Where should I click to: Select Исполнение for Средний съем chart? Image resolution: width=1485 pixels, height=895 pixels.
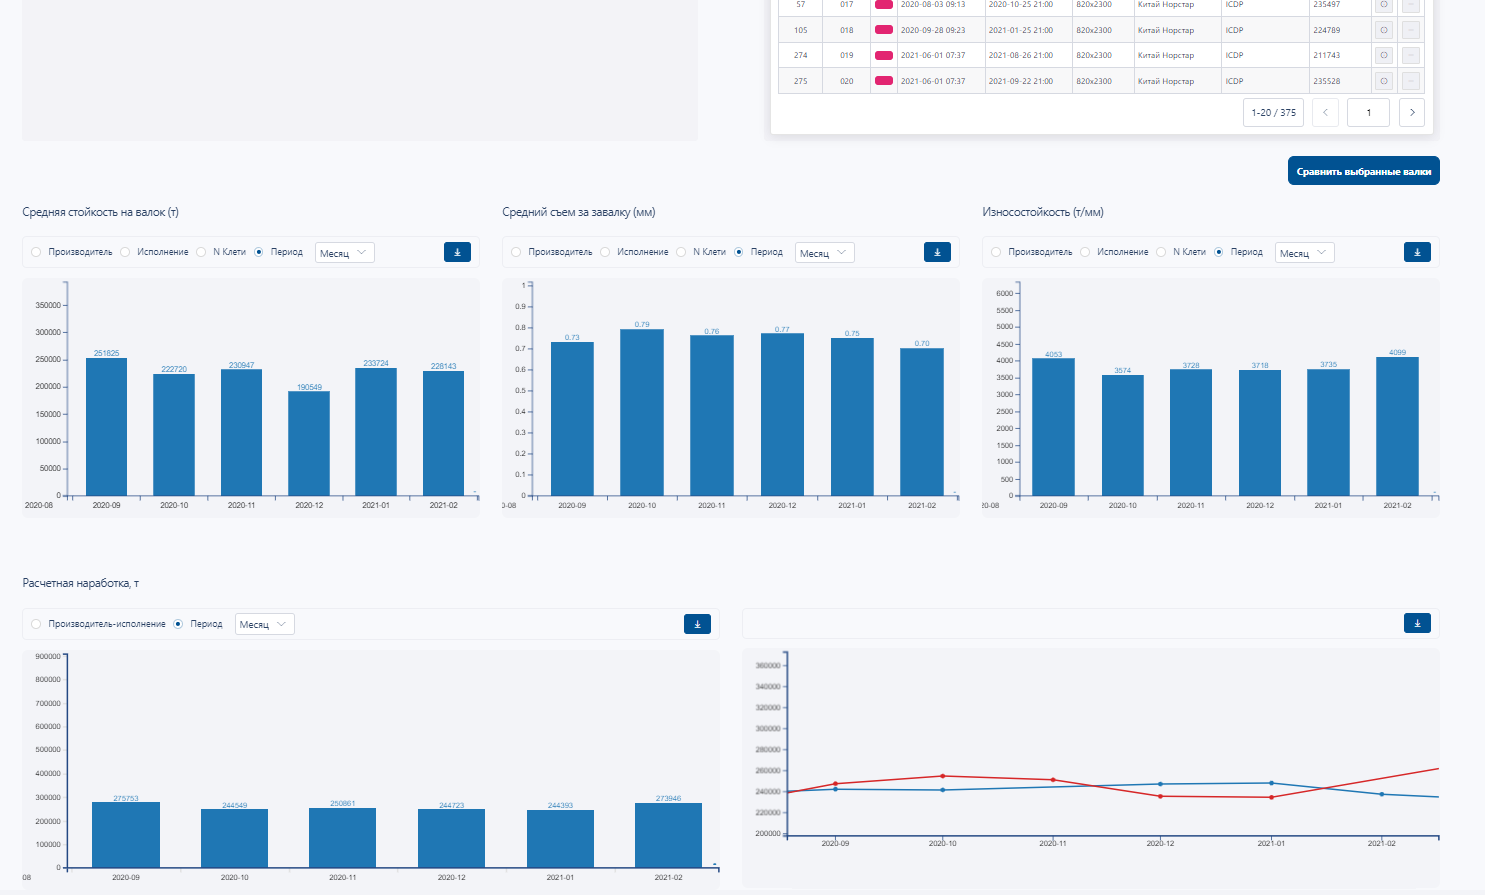point(605,252)
